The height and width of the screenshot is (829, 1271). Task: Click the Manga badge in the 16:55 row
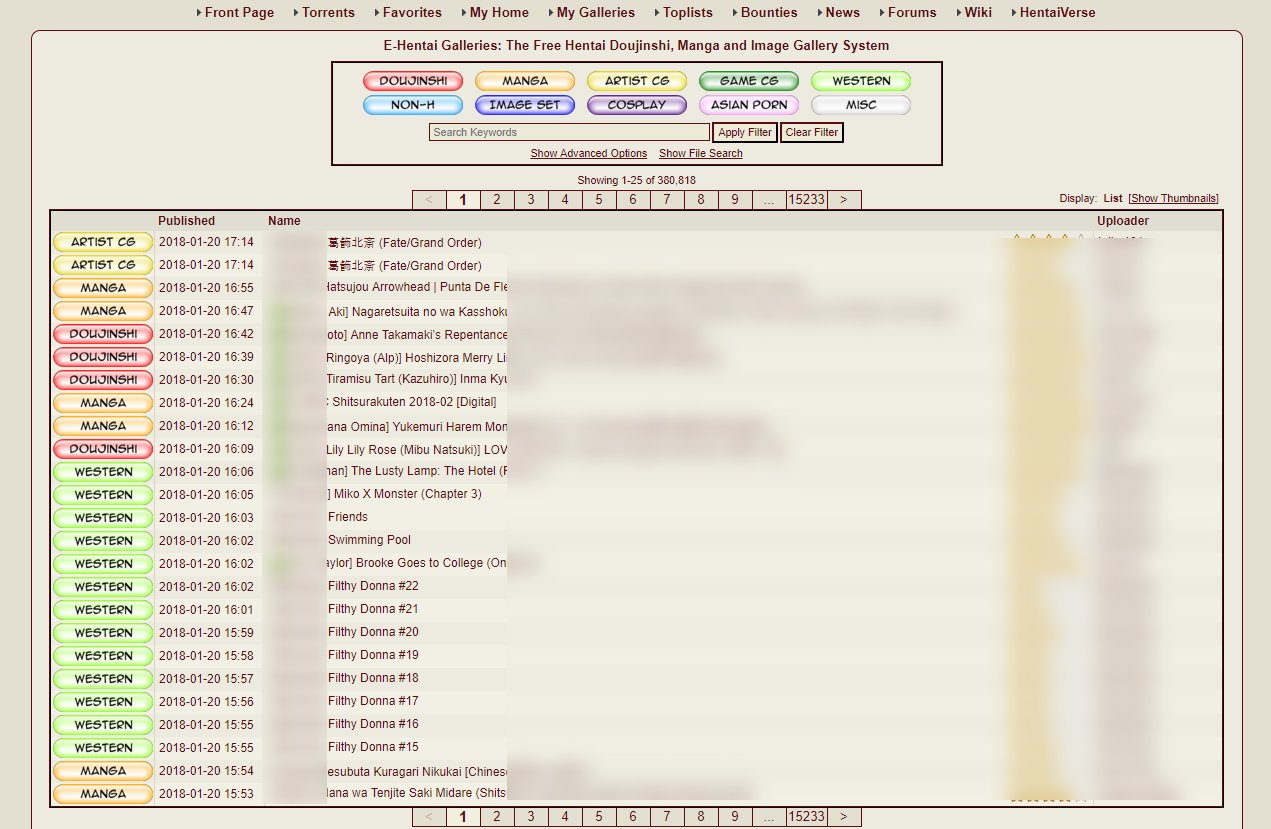point(103,288)
